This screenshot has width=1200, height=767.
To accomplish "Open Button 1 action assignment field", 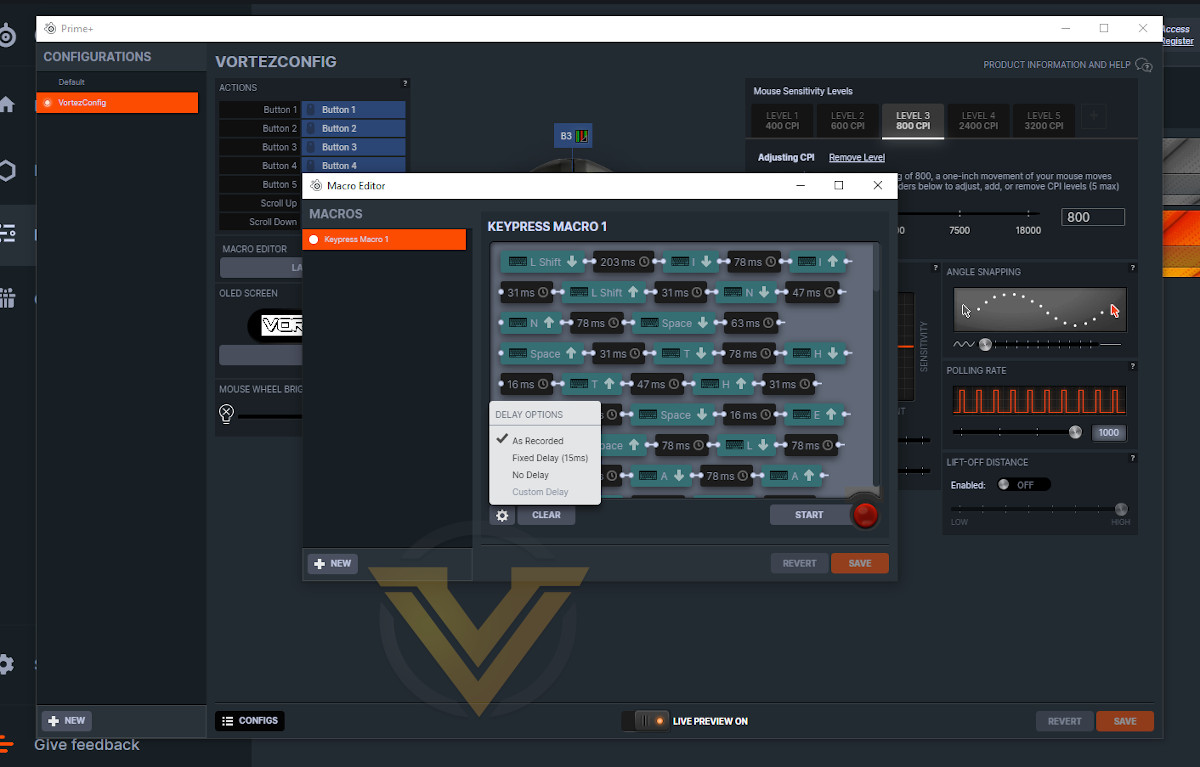I will [354, 110].
